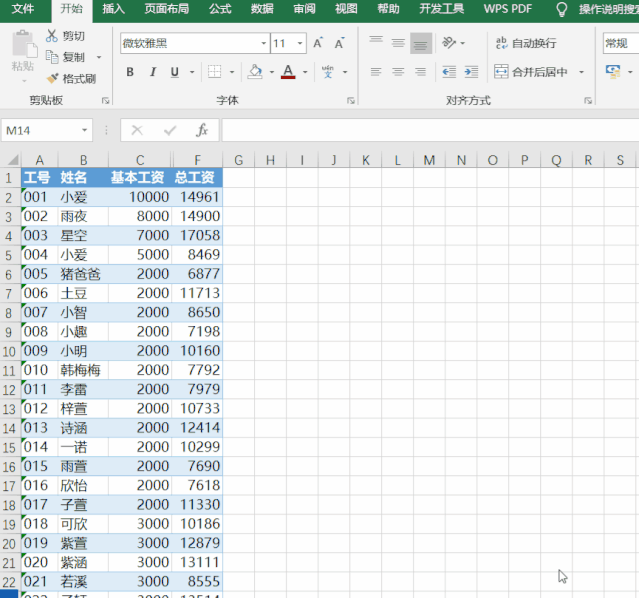Click the select-all corner triangle
Viewport: 639px width, 598px height.
(x=11, y=159)
